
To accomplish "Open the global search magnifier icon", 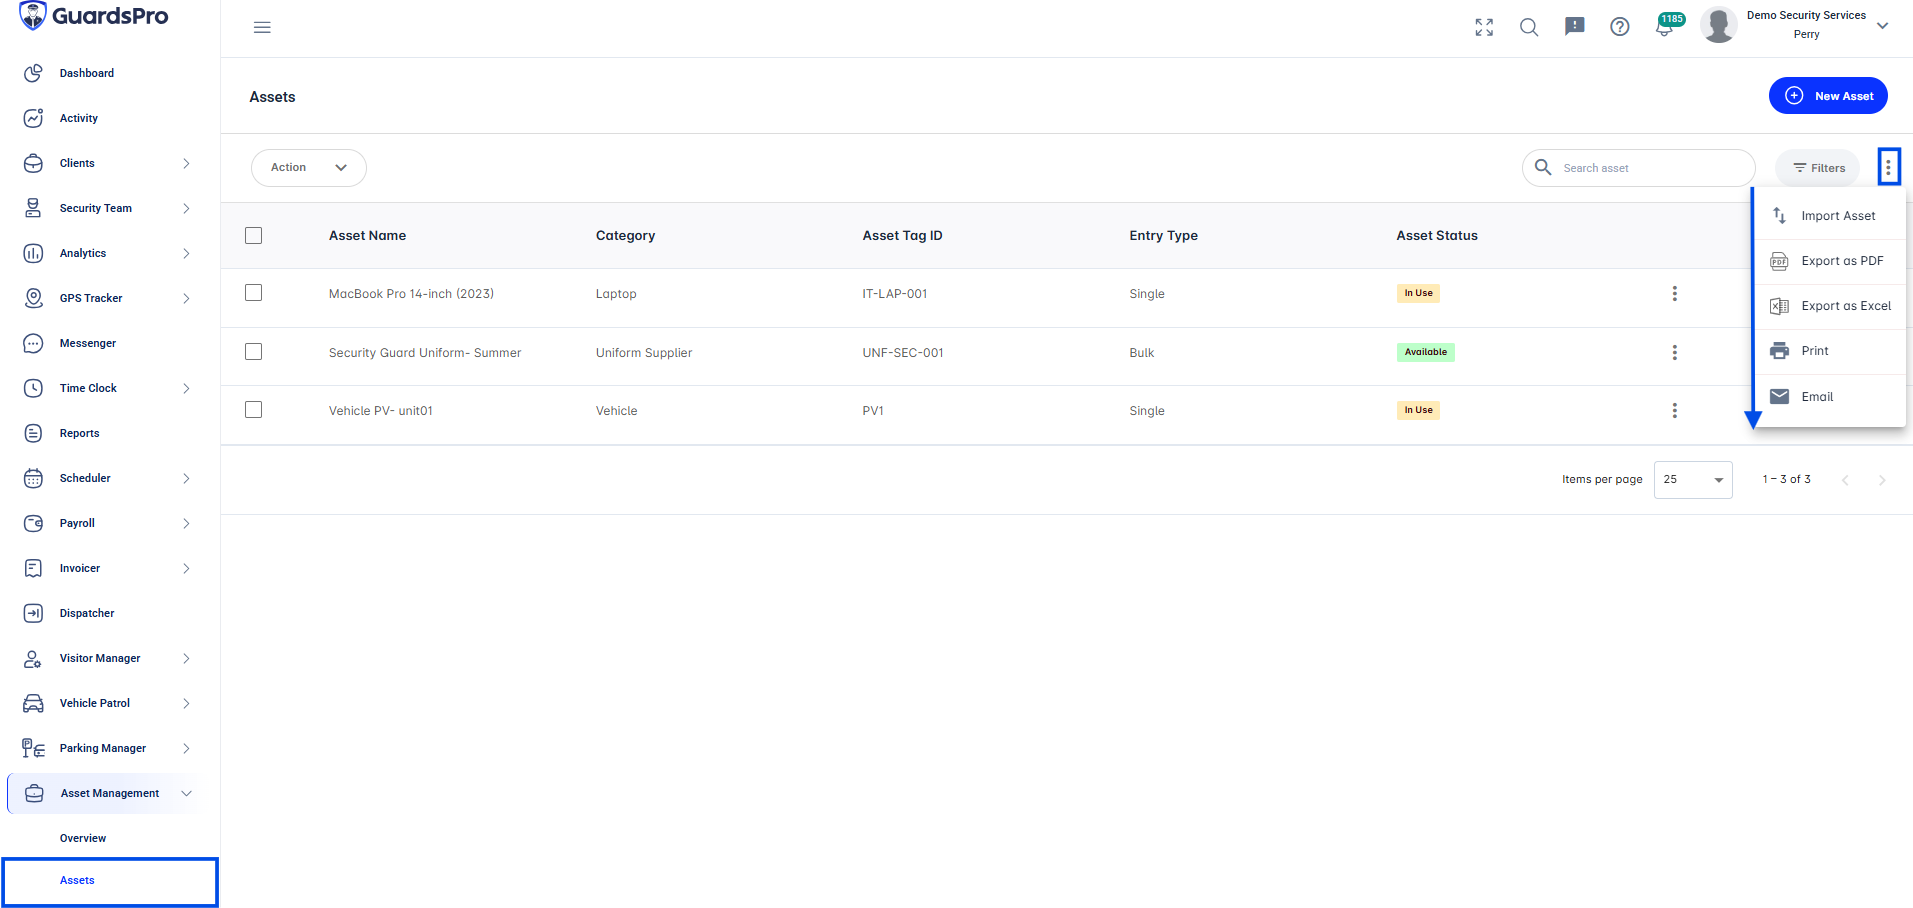I will pyautogui.click(x=1529, y=27).
